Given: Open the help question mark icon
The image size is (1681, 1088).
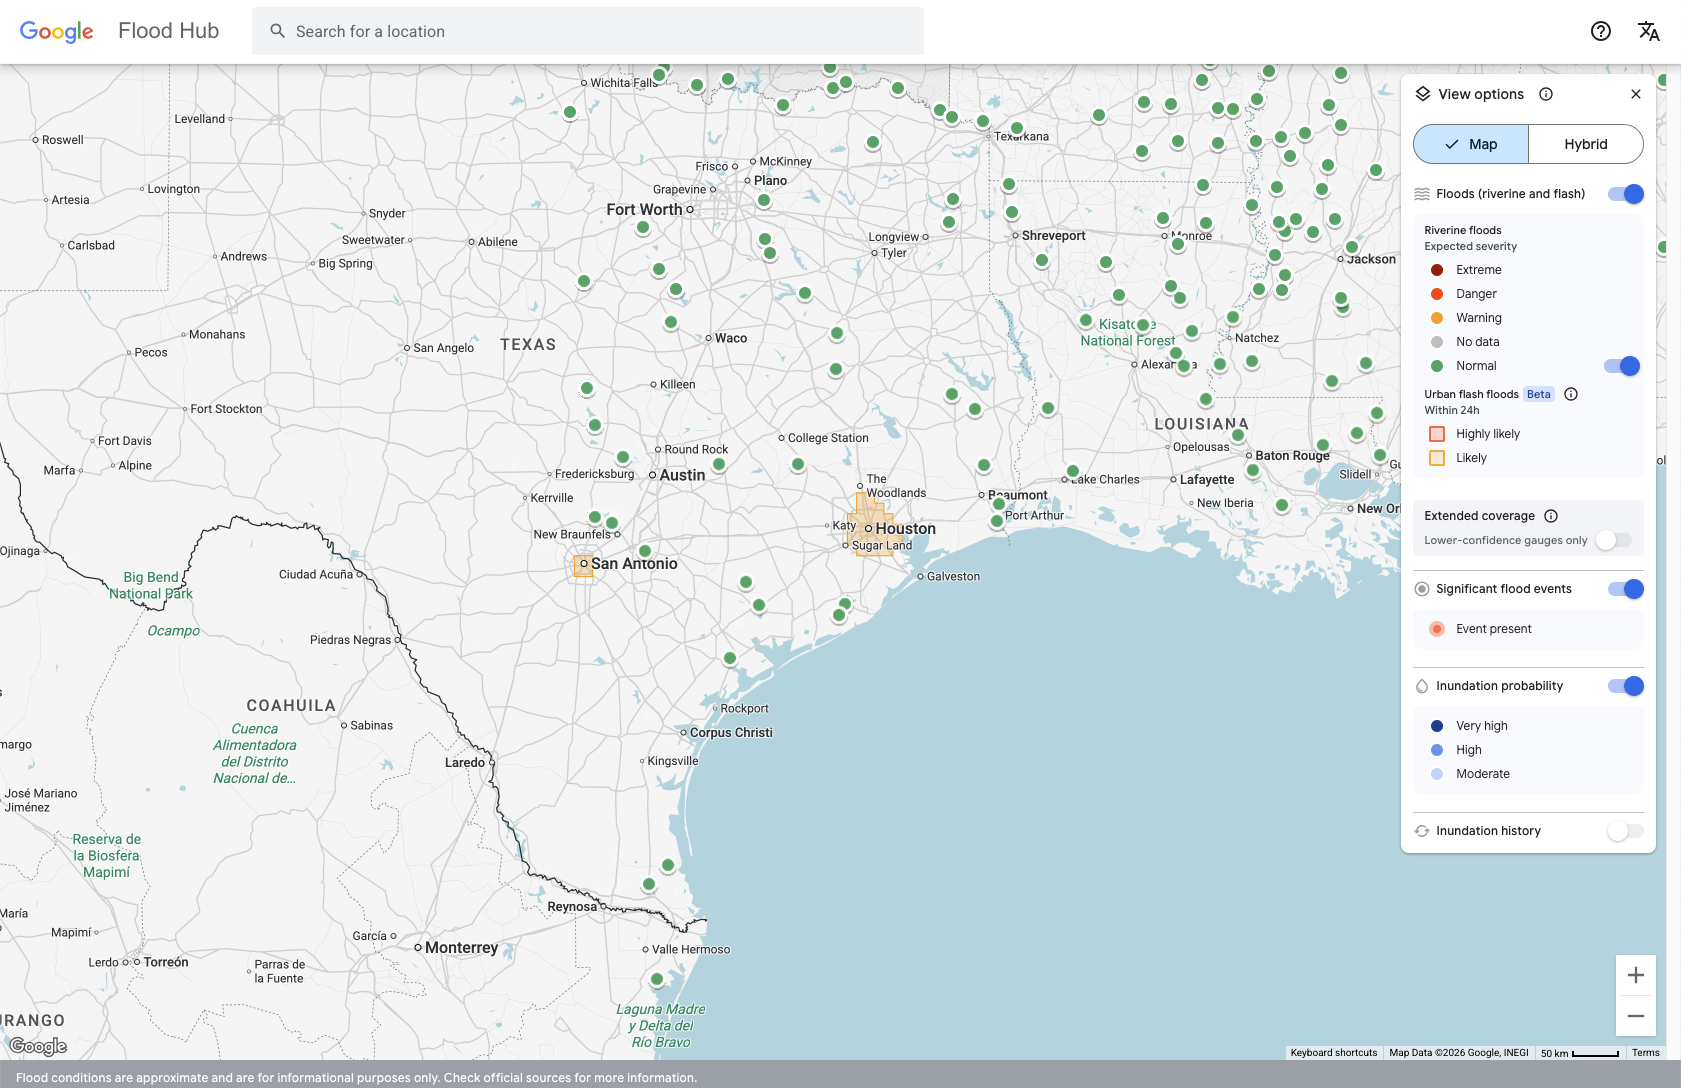Looking at the screenshot, I should pos(1600,31).
